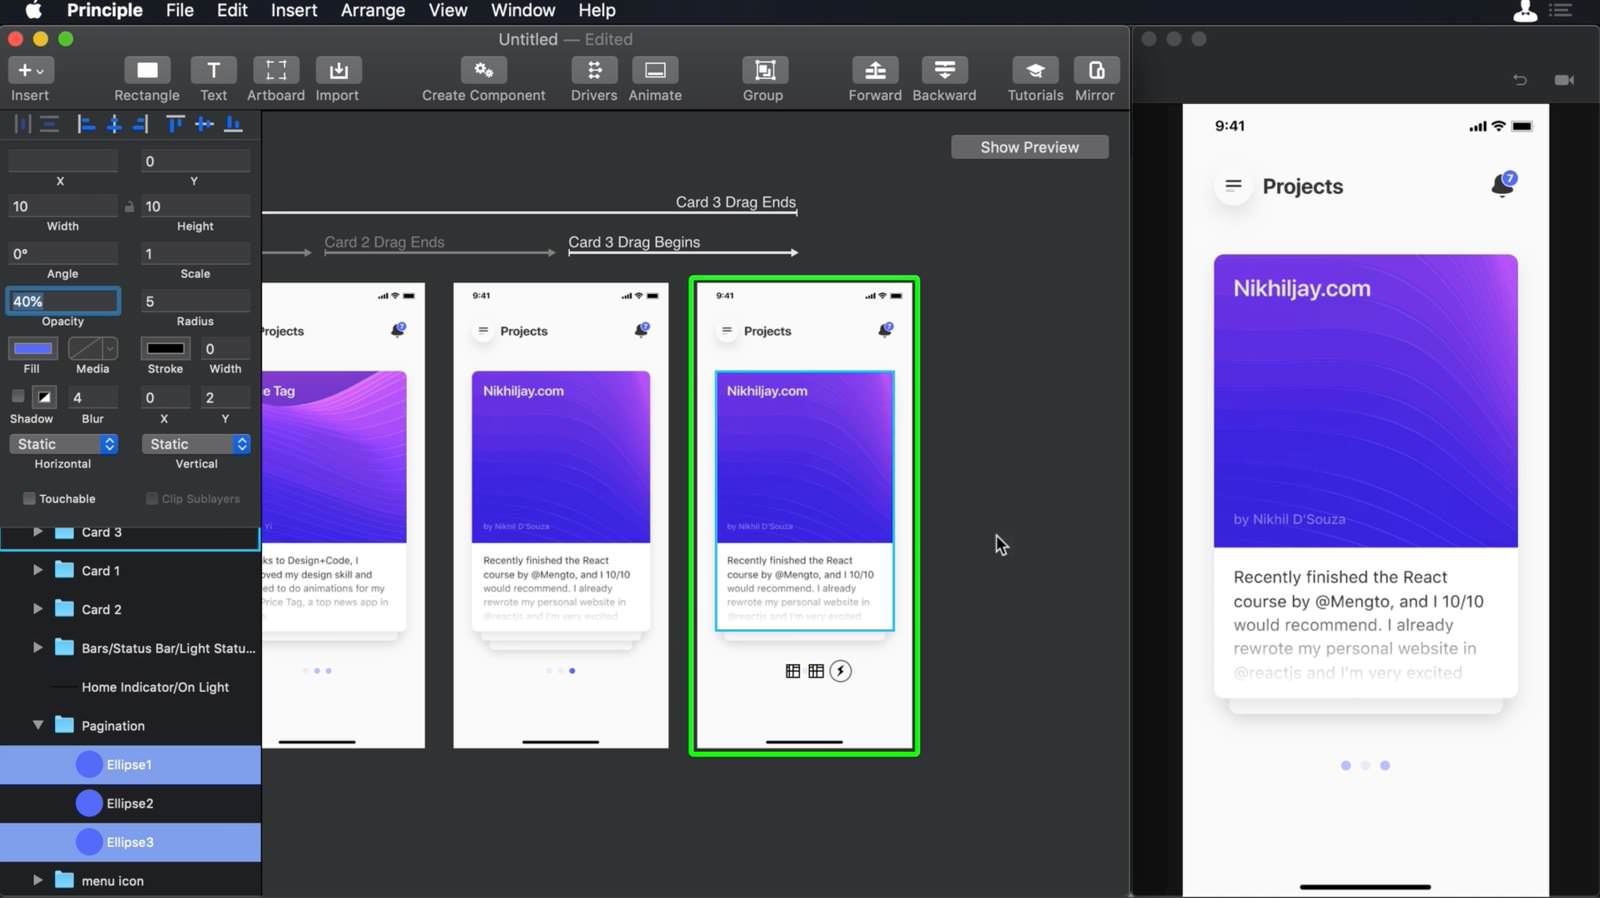
Task: Distribute layers horizontally icon
Action: [x=22, y=124]
